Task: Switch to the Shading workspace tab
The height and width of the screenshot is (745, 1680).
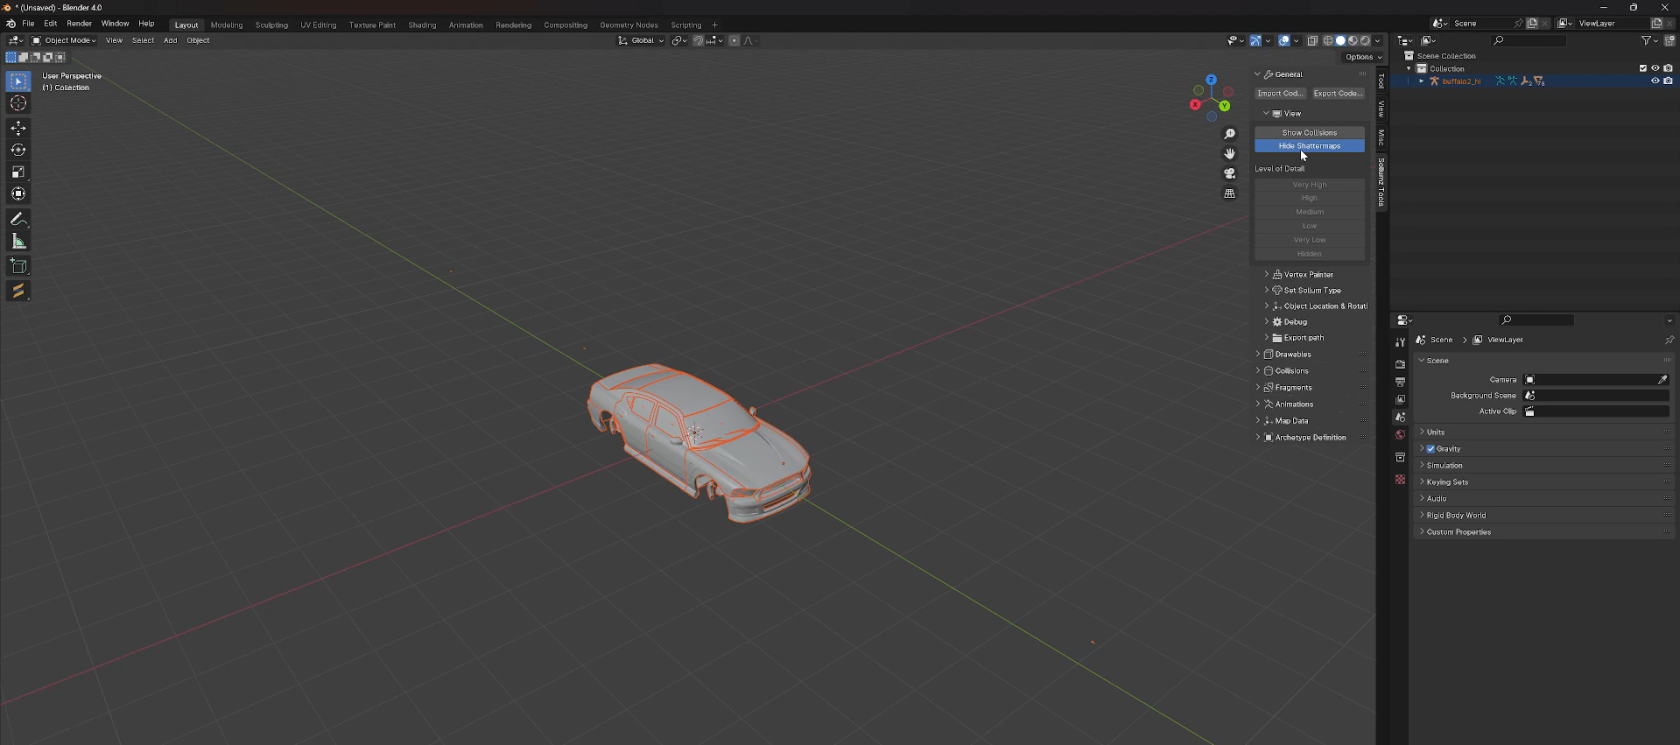Action: [x=421, y=25]
